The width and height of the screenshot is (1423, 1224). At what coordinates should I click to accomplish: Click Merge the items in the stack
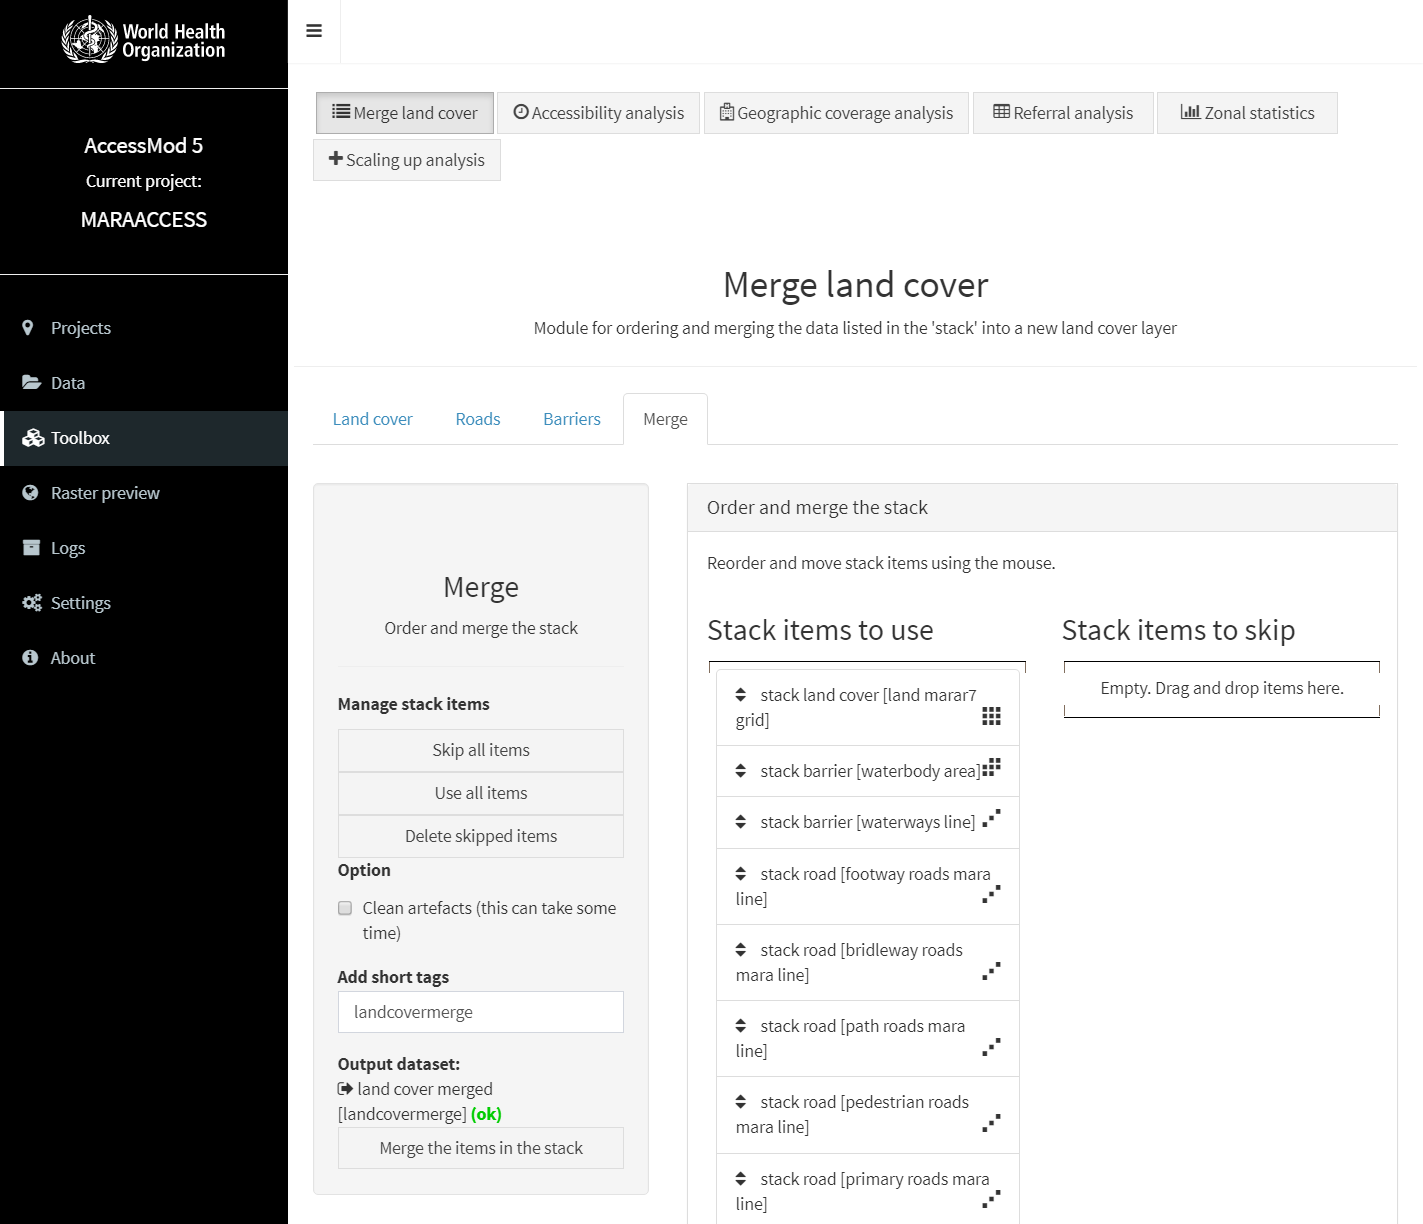point(480,1148)
